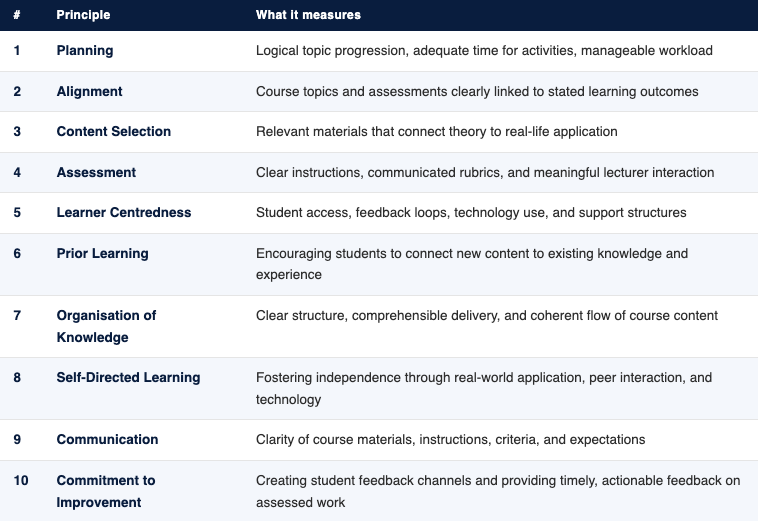Click the "What it measures" column header
This screenshot has height=521, width=758.
click(x=308, y=15)
